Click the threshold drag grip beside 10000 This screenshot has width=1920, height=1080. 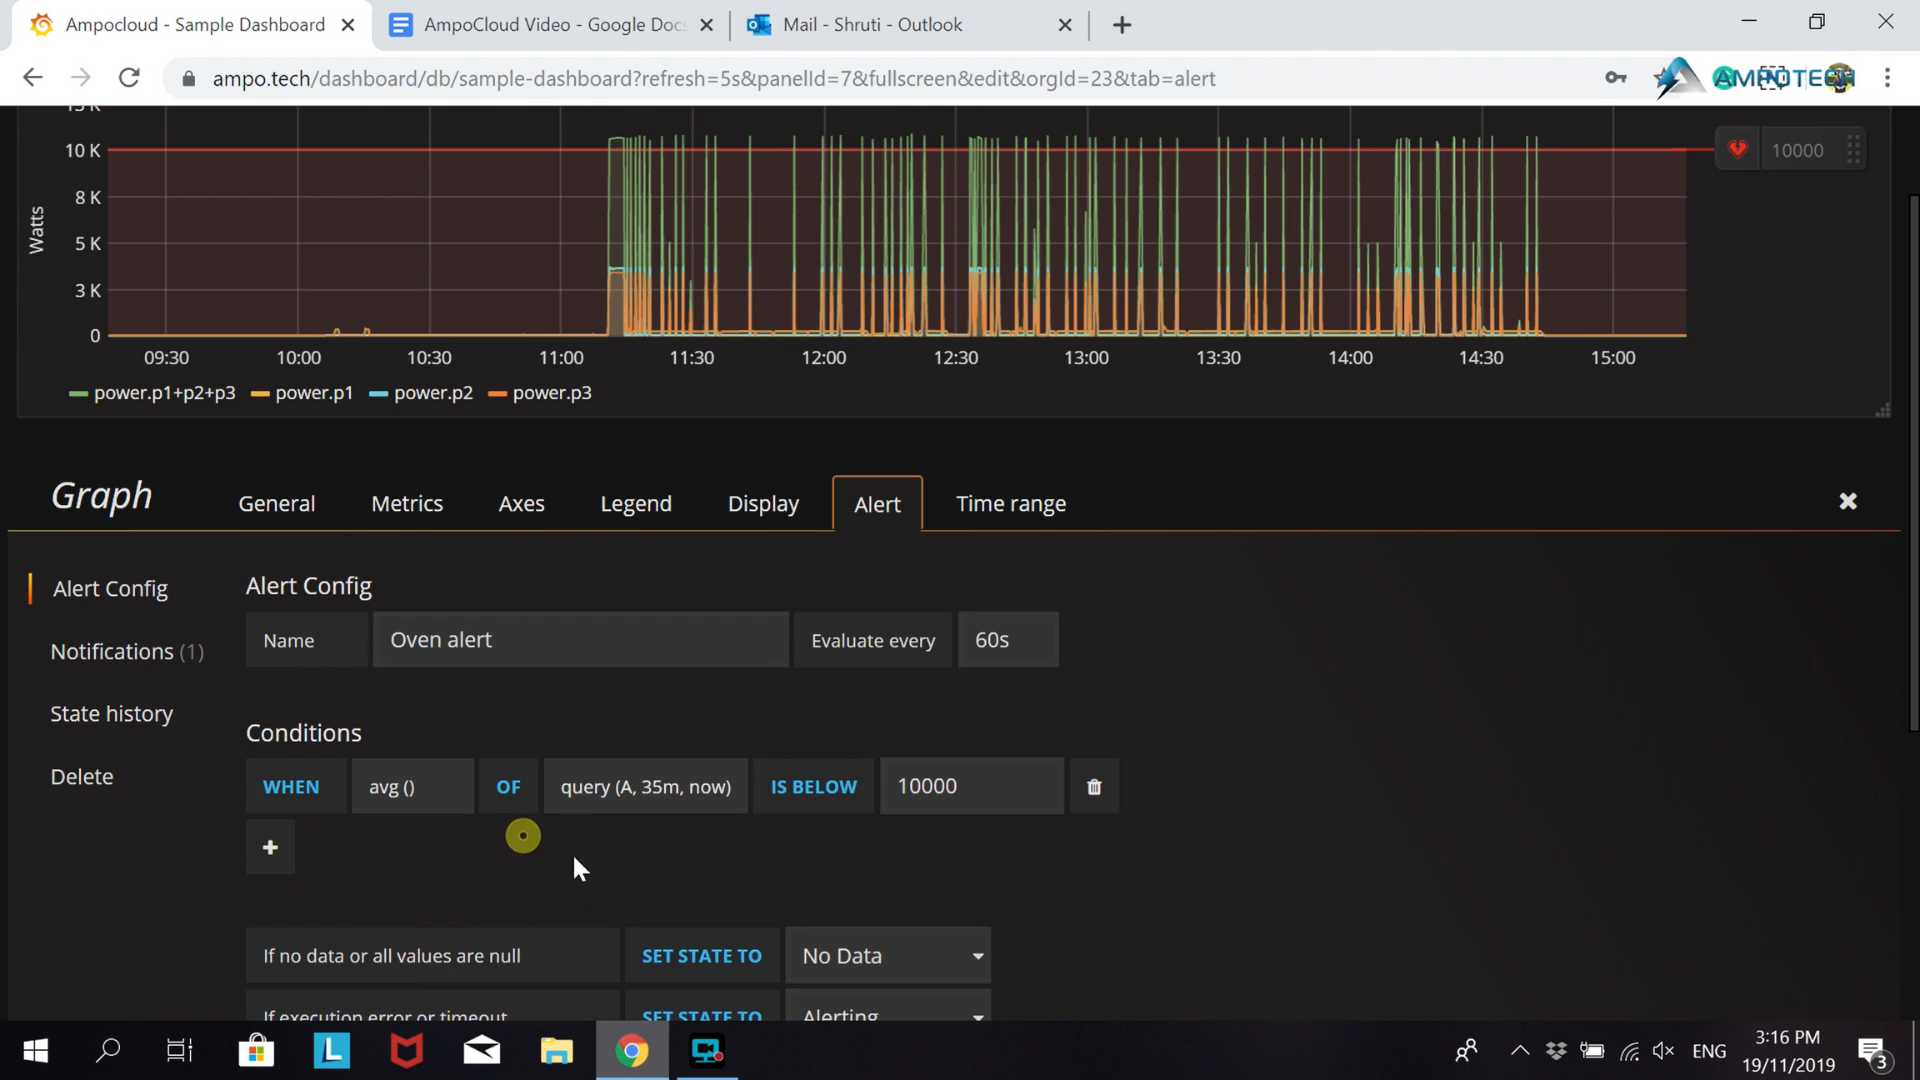(1853, 150)
